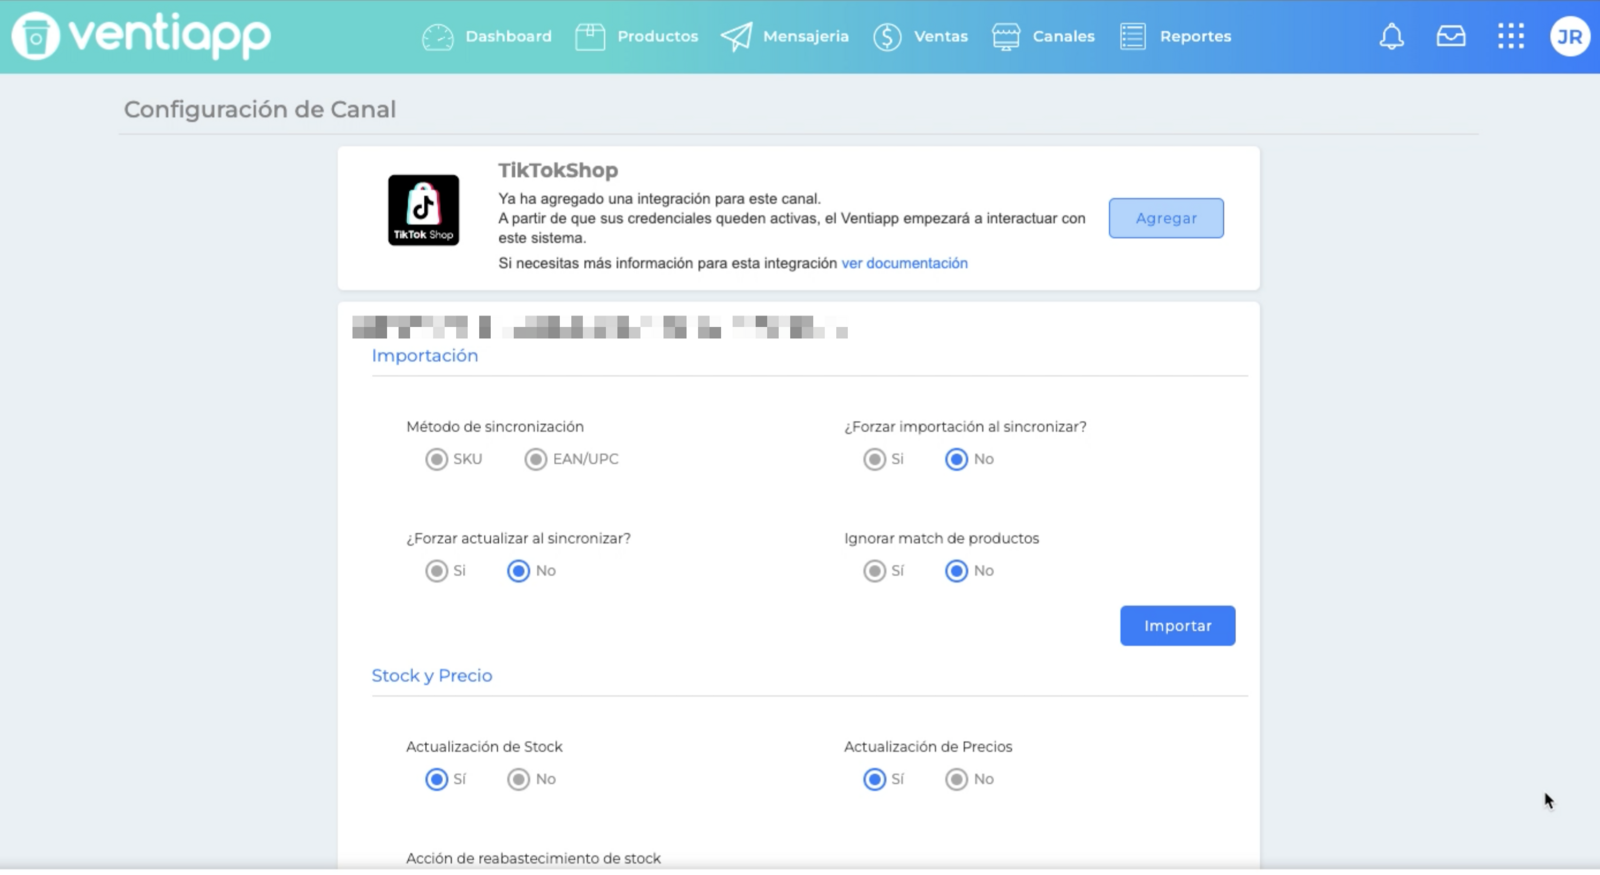Click the ventiapp logo
The width and height of the screenshot is (1600, 875).
141,36
